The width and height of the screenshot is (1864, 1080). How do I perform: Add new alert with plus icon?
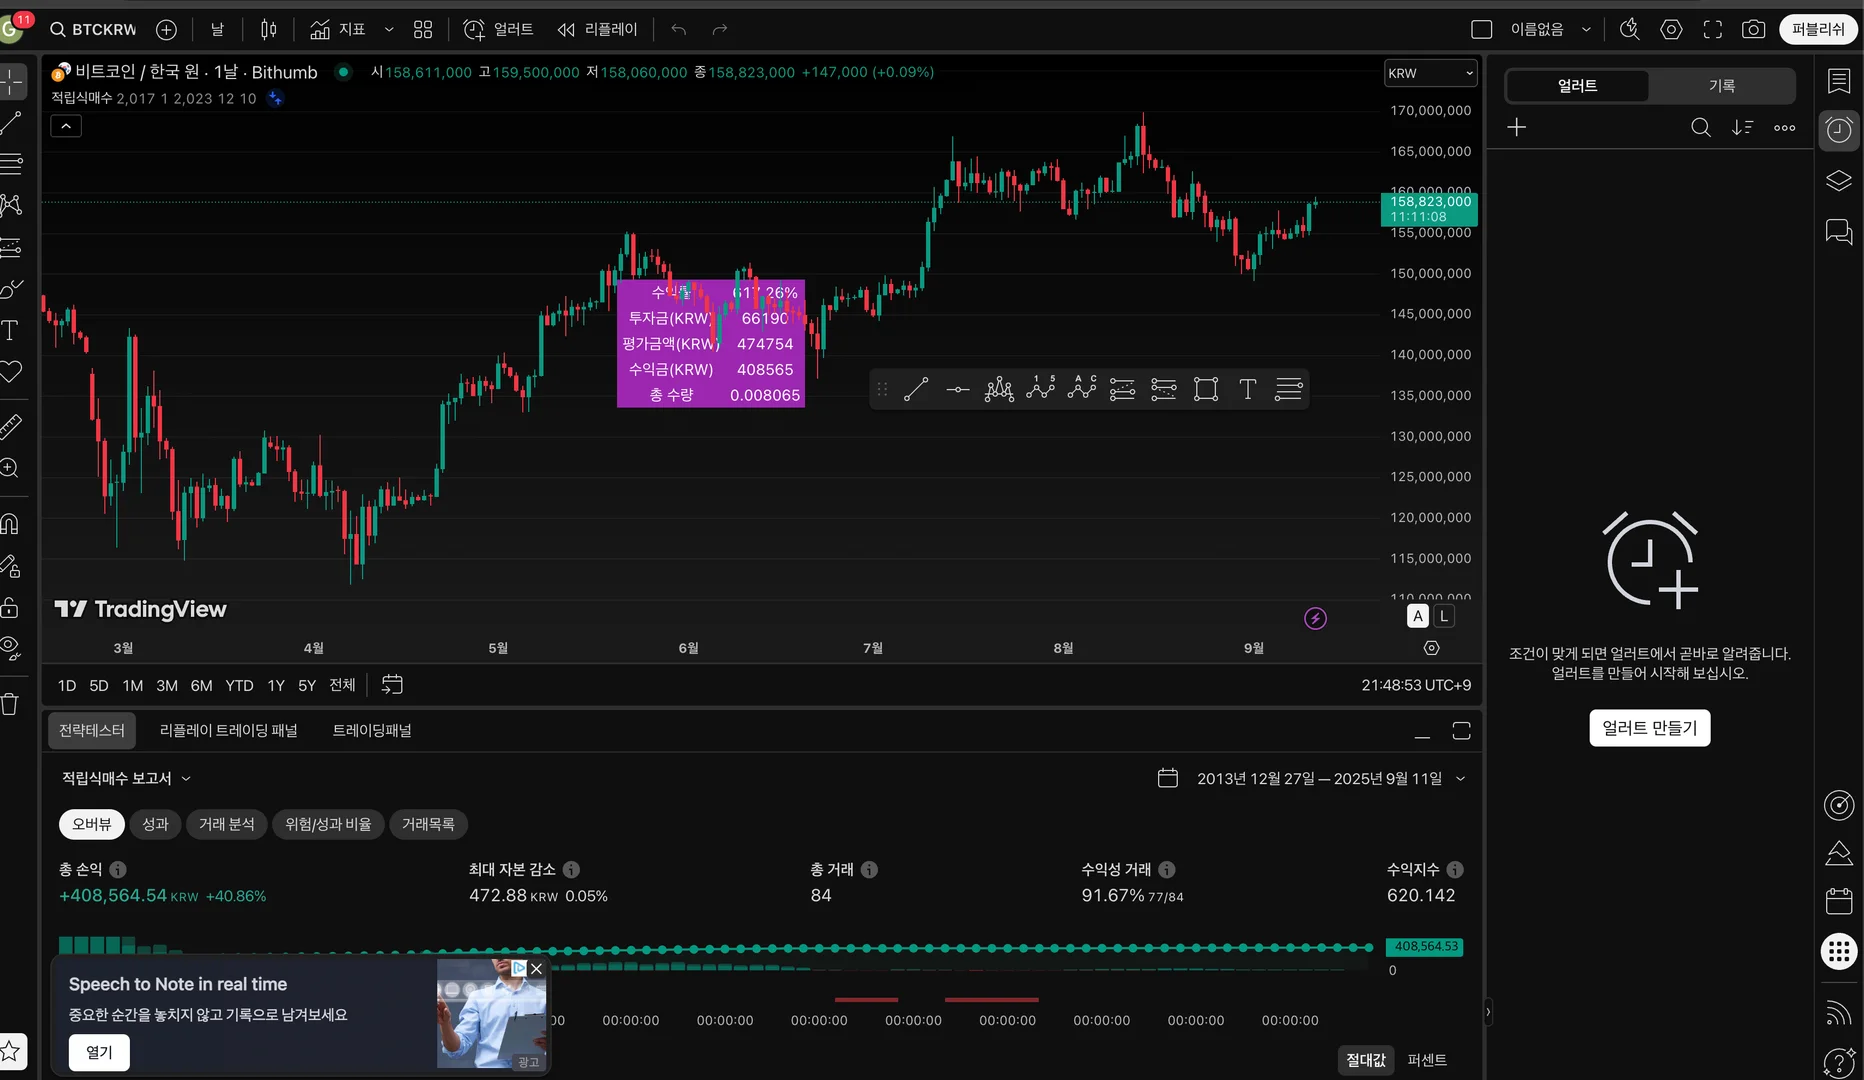coord(1517,128)
